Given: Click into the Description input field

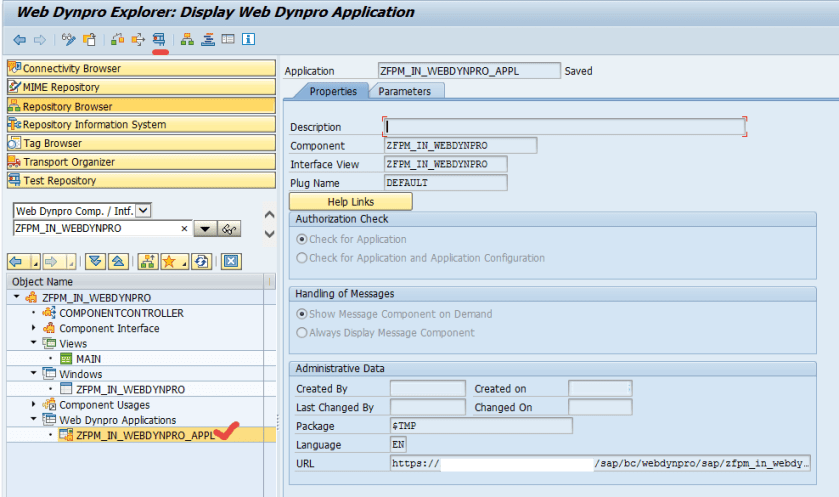Looking at the screenshot, I should point(564,127).
